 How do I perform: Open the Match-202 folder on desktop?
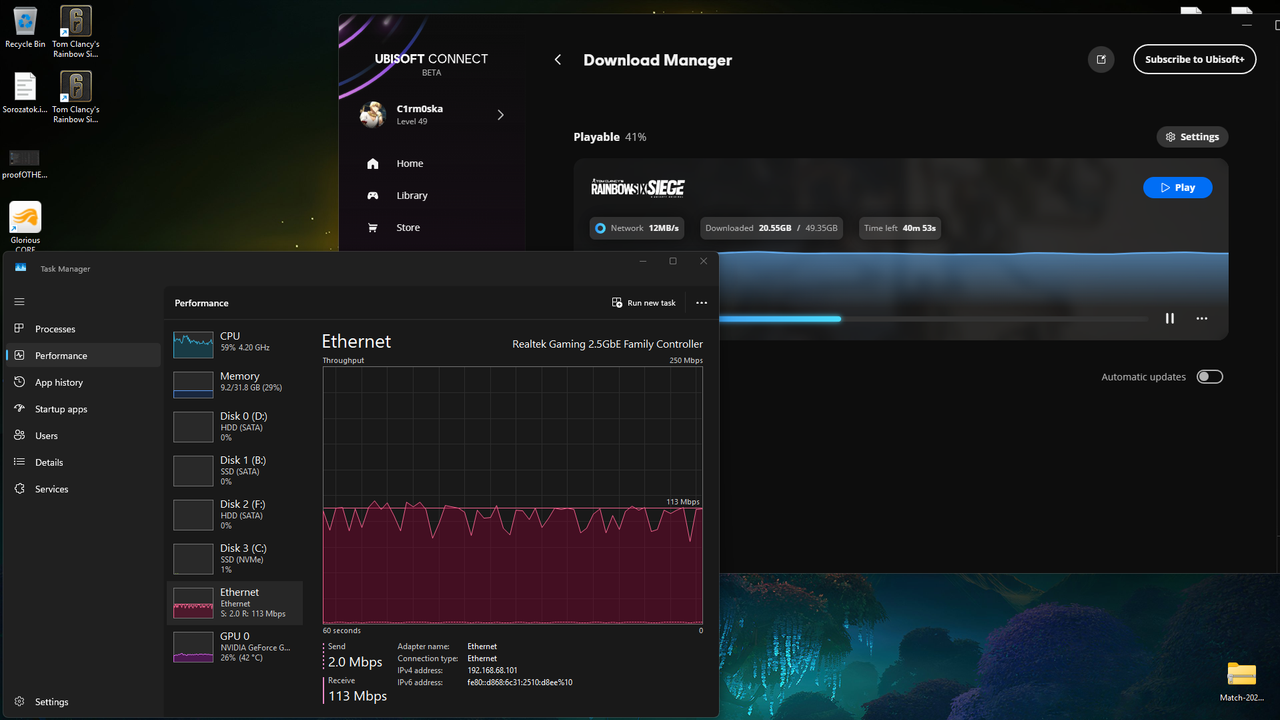(1241, 681)
